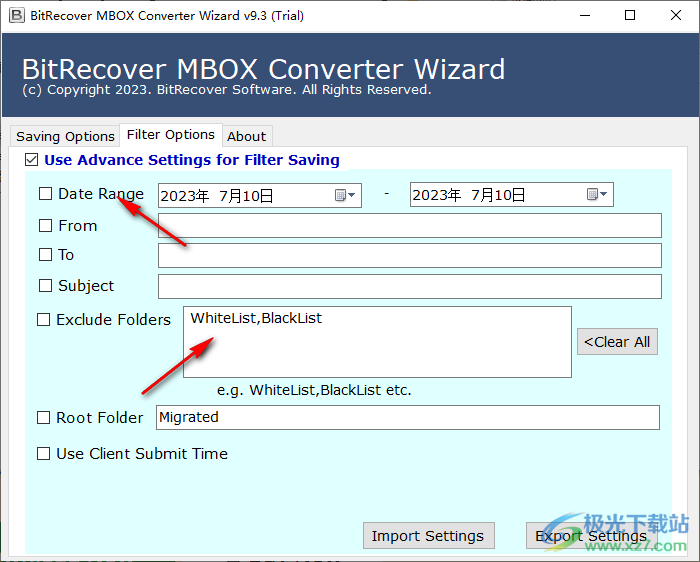700x562 pixels.
Task: Open the About tab
Action: (246, 136)
